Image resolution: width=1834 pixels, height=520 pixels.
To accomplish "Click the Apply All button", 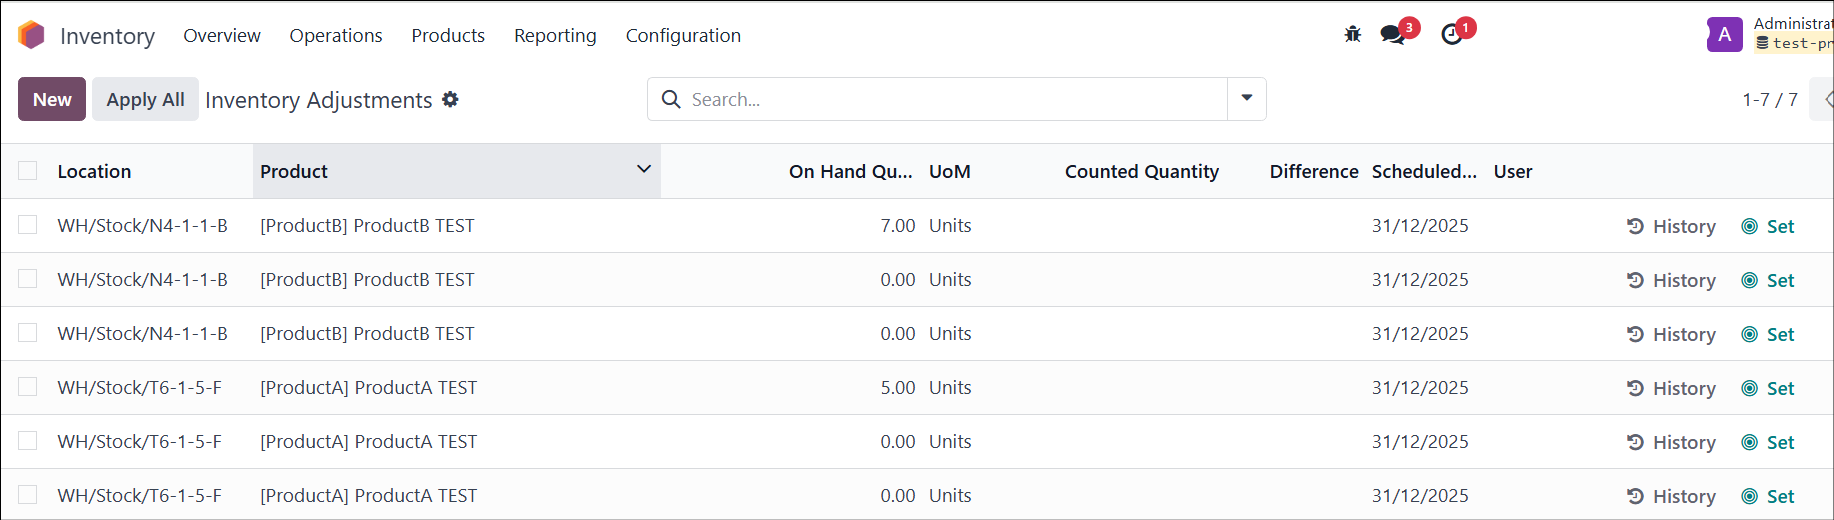I will pyautogui.click(x=145, y=99).
